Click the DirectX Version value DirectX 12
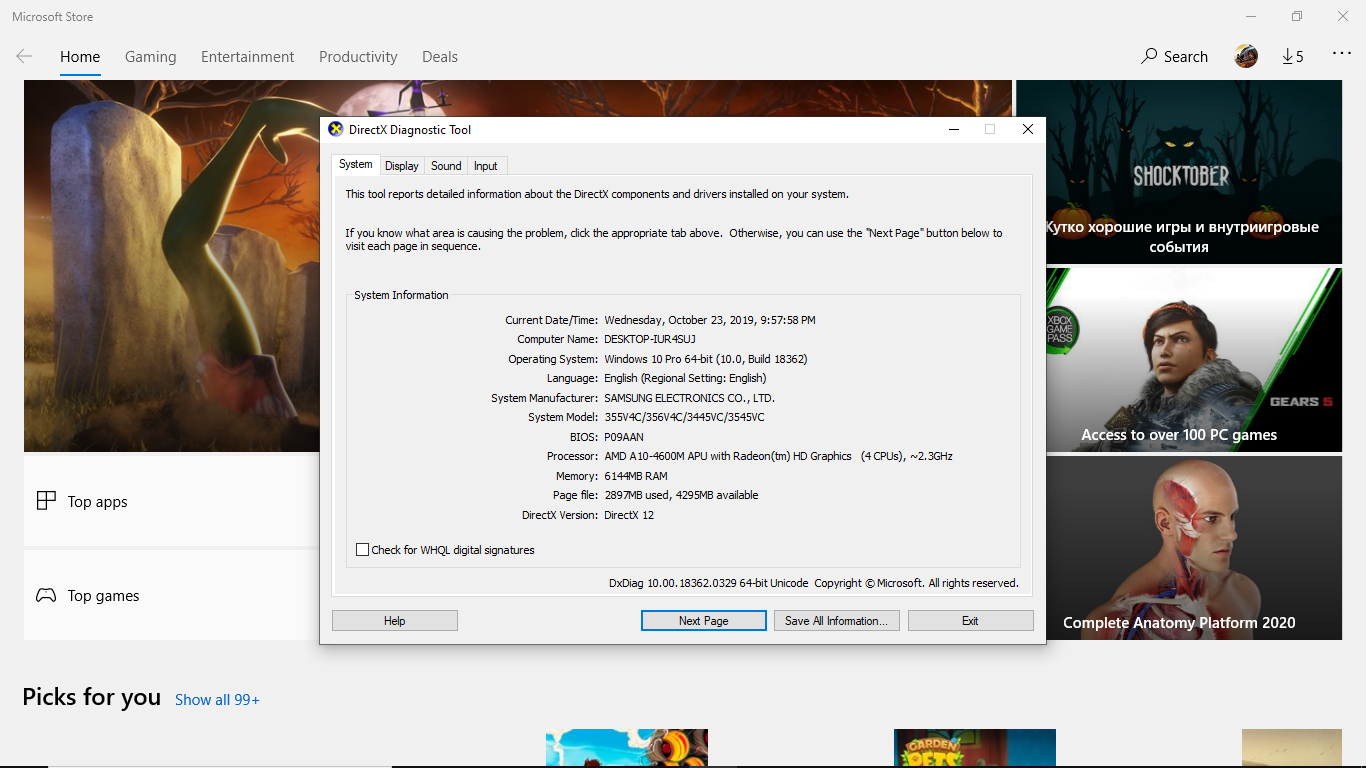 coord(629,515)
